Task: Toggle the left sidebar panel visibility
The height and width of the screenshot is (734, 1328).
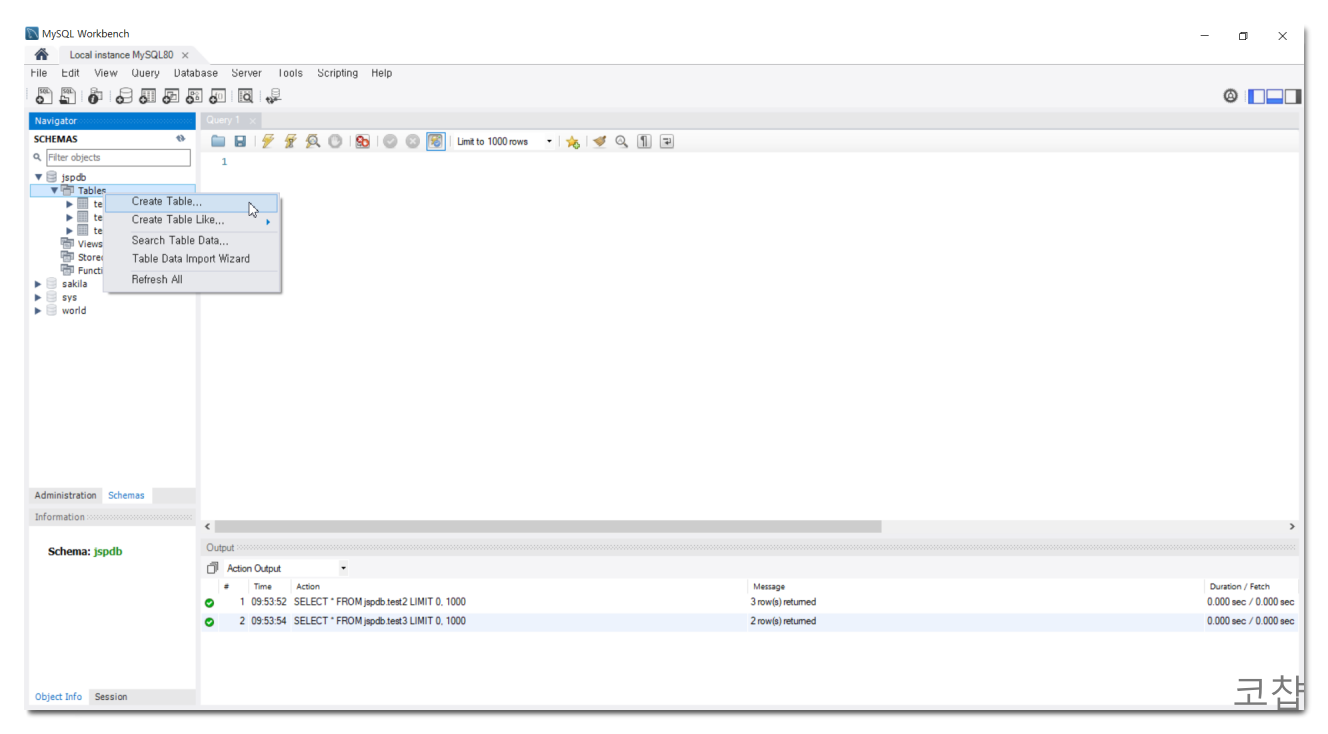Action: click(x=1257, y=96)
